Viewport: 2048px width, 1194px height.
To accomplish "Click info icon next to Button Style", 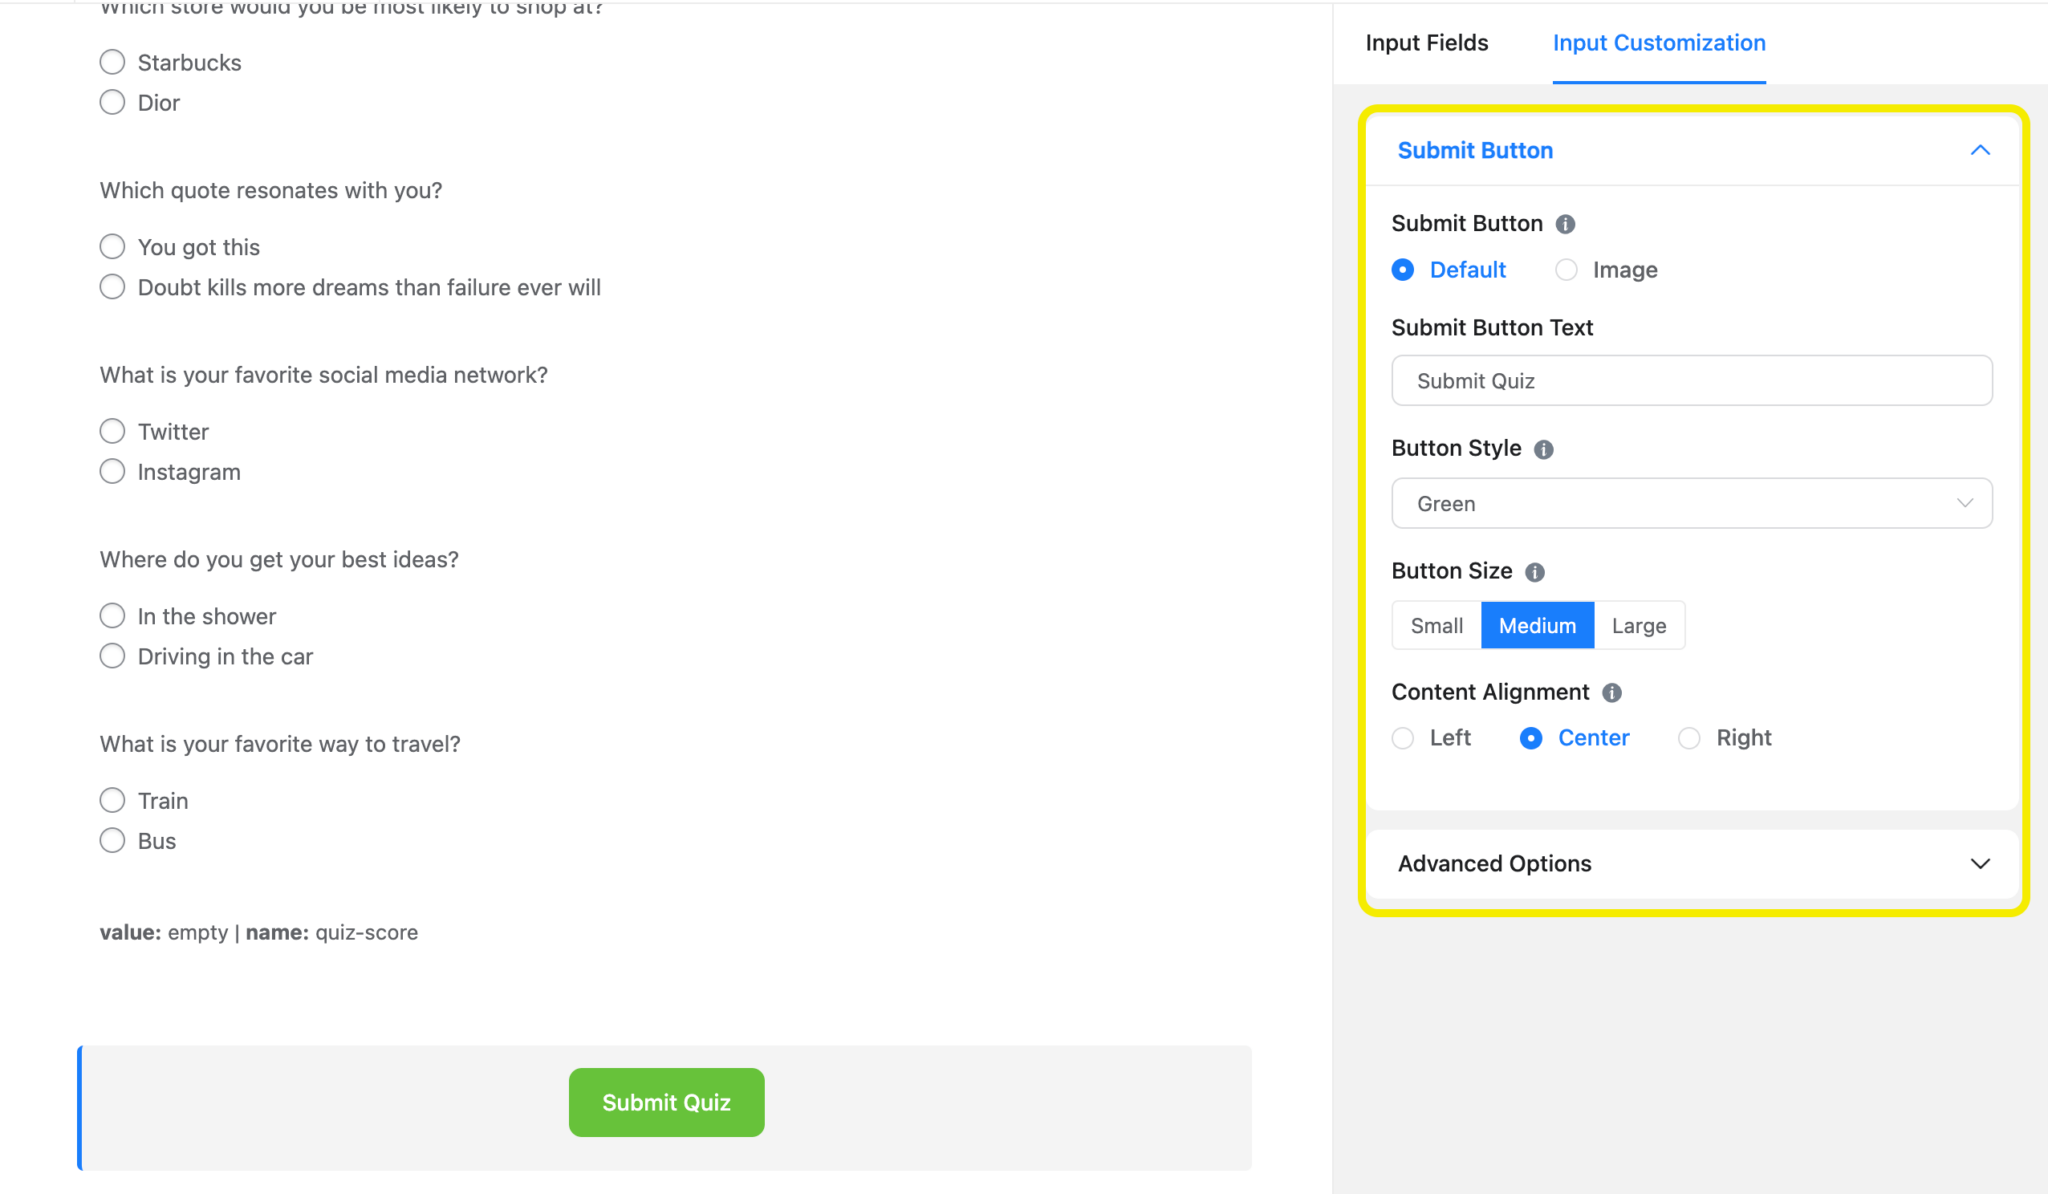I will click(x=1543, y=449).
